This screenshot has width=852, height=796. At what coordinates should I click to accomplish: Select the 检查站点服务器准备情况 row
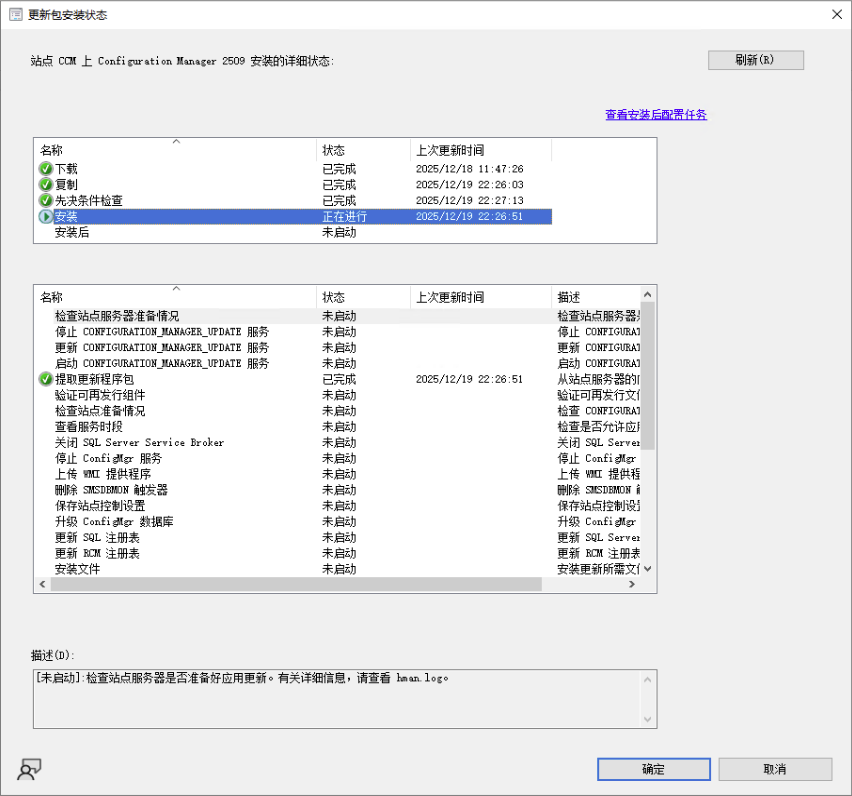click(x=338, y=316)
